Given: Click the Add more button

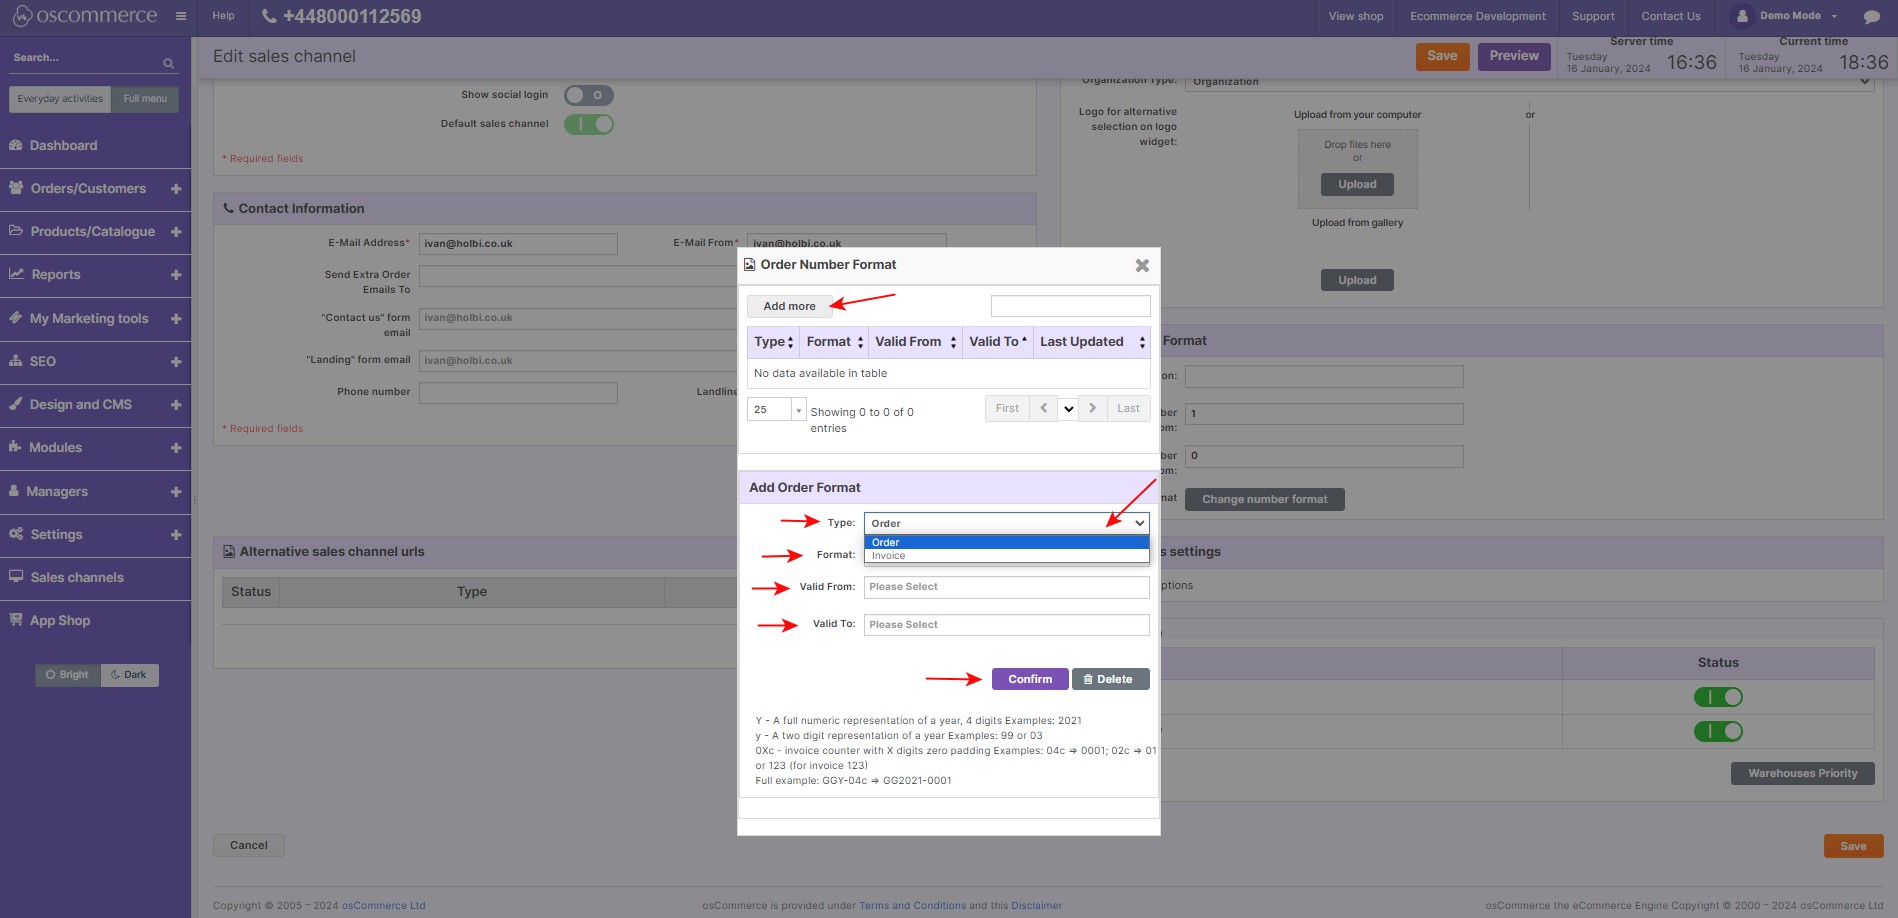Looking at the screenshot, I should point(789,307).
